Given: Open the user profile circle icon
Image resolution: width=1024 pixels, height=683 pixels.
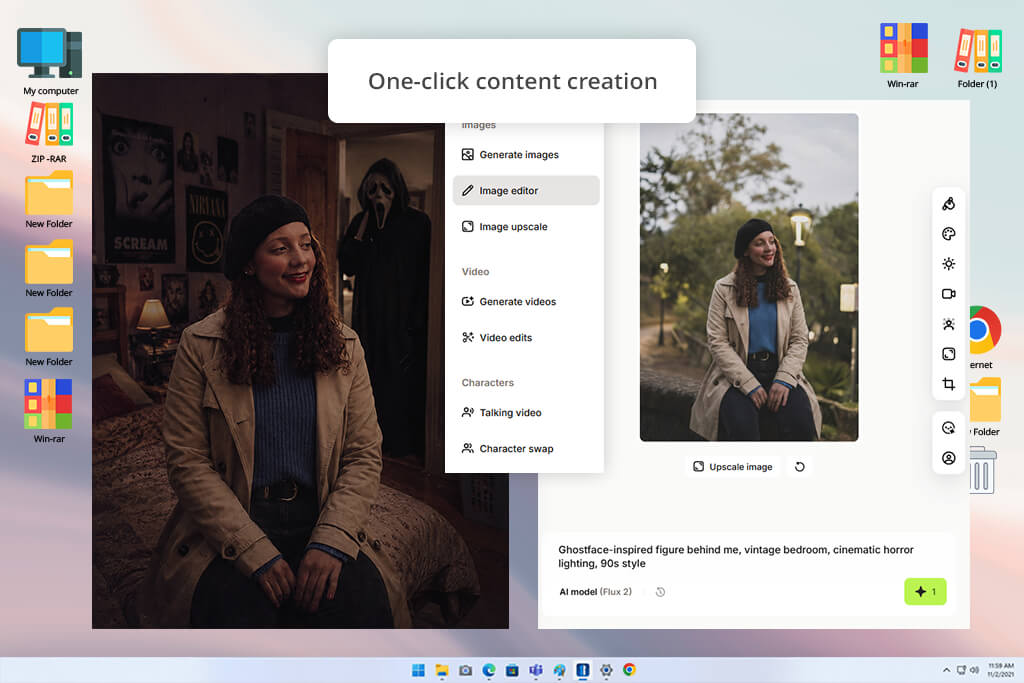Looking at the screenshot, I should click(x=948, y=458).
